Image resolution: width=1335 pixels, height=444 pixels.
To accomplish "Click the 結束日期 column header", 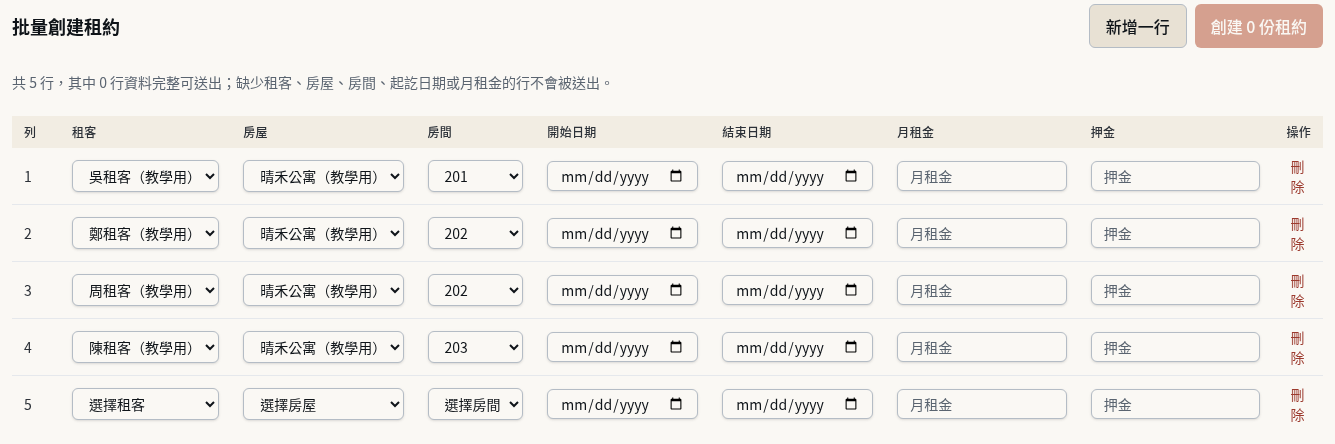I will coord(746,132).
